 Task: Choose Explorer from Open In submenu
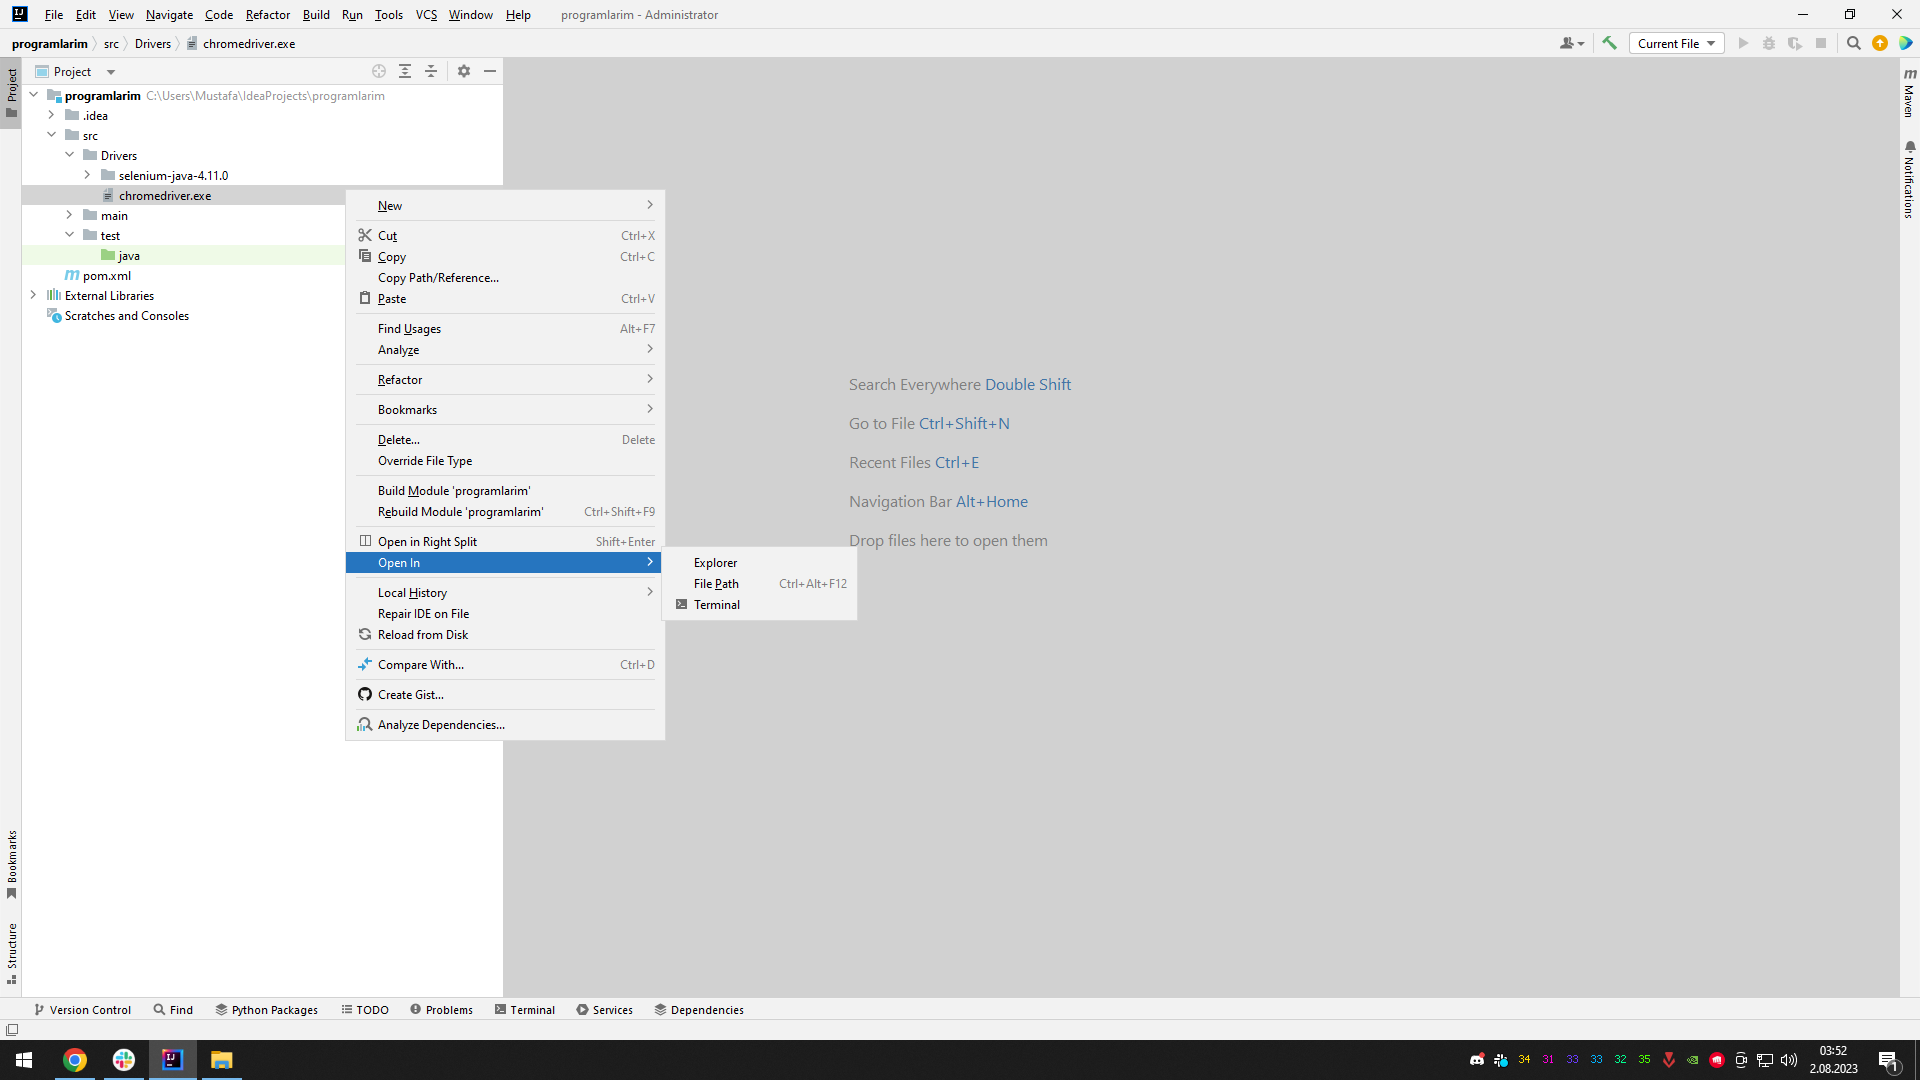[715, 563]
